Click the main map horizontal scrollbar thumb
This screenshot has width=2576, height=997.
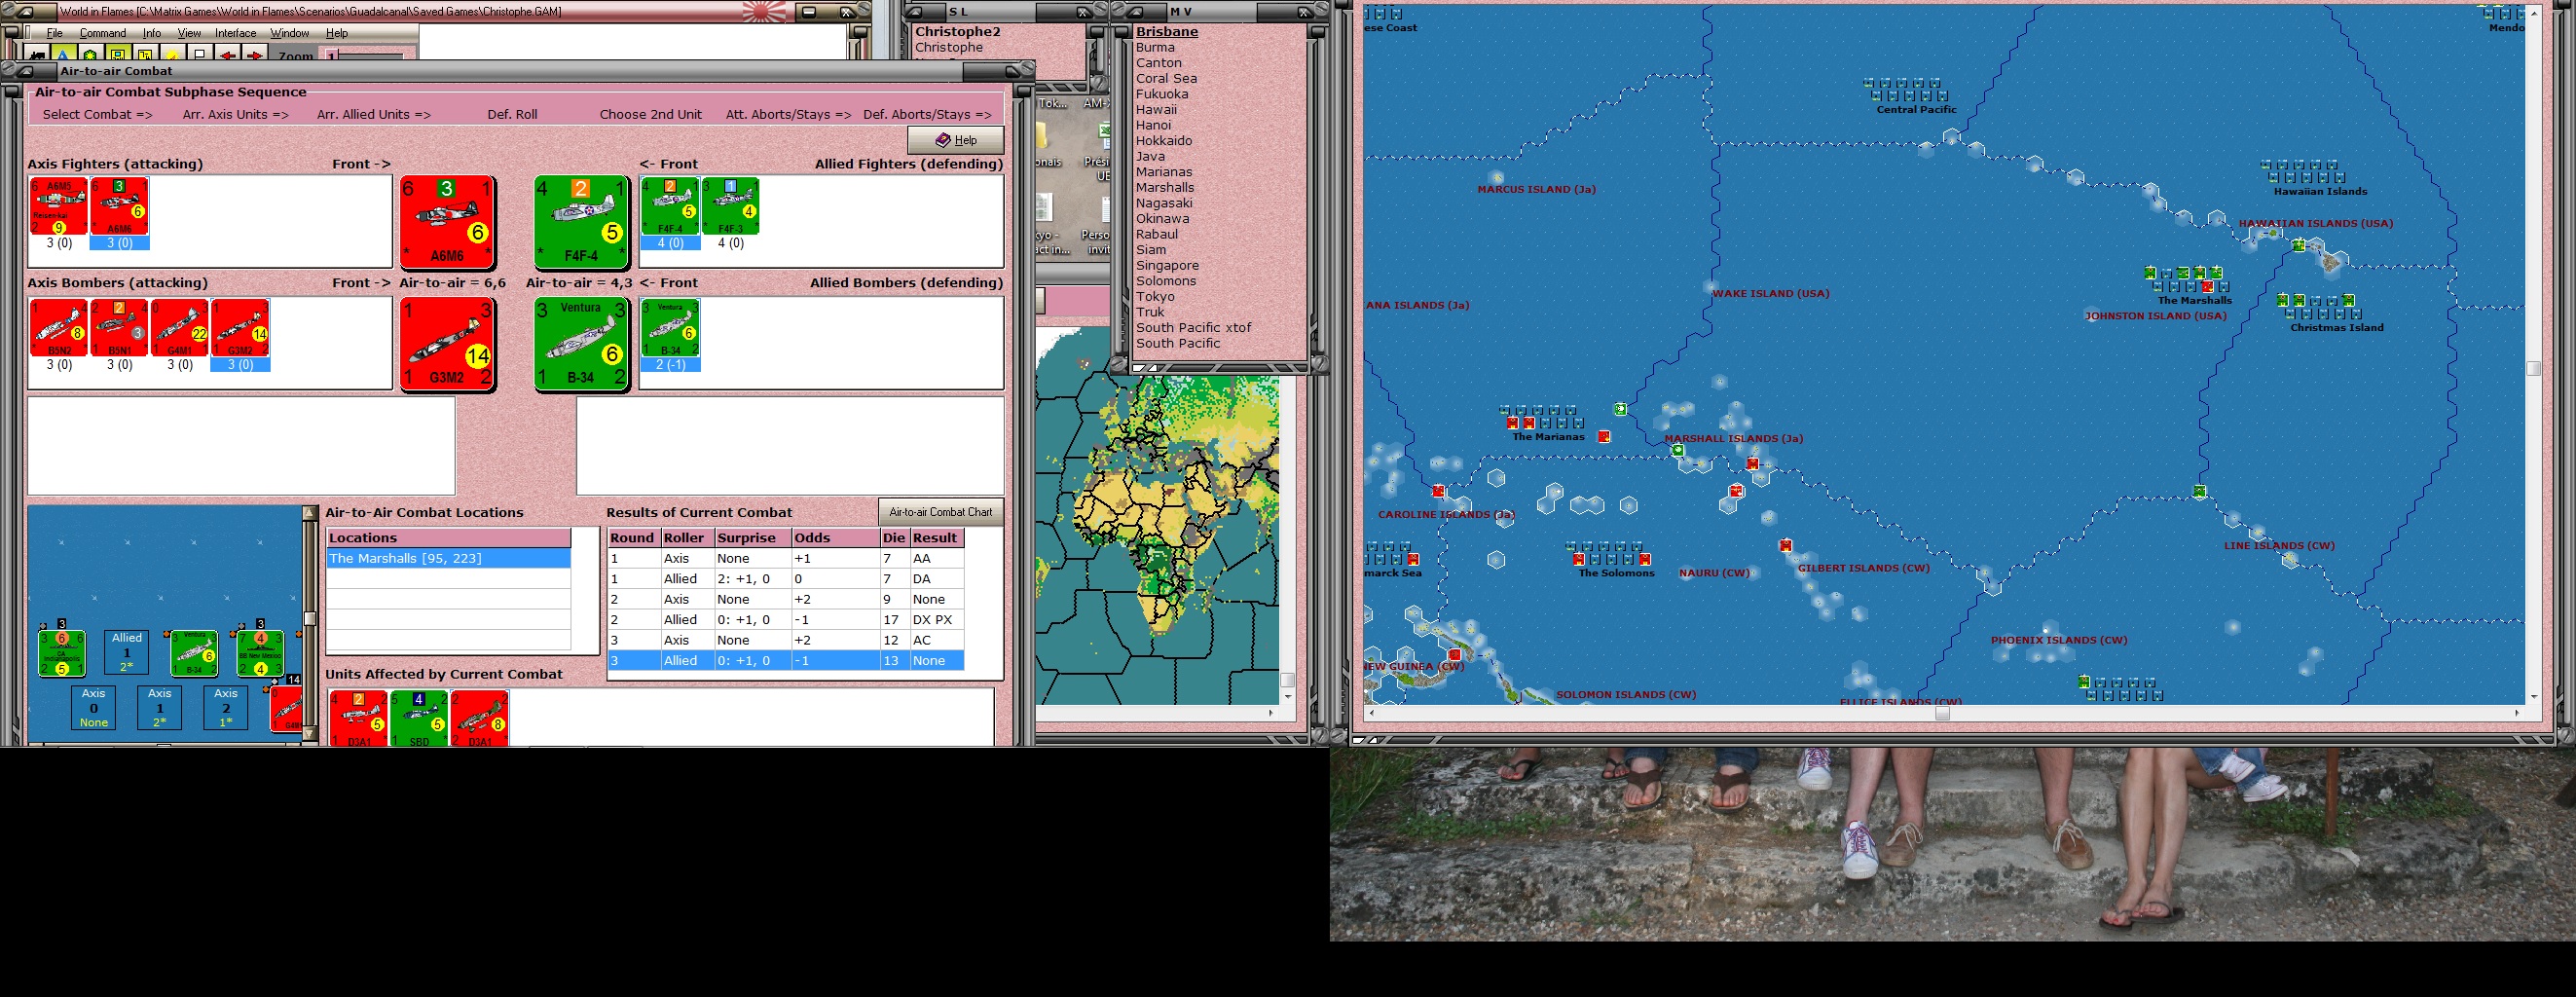[1942, 713]
